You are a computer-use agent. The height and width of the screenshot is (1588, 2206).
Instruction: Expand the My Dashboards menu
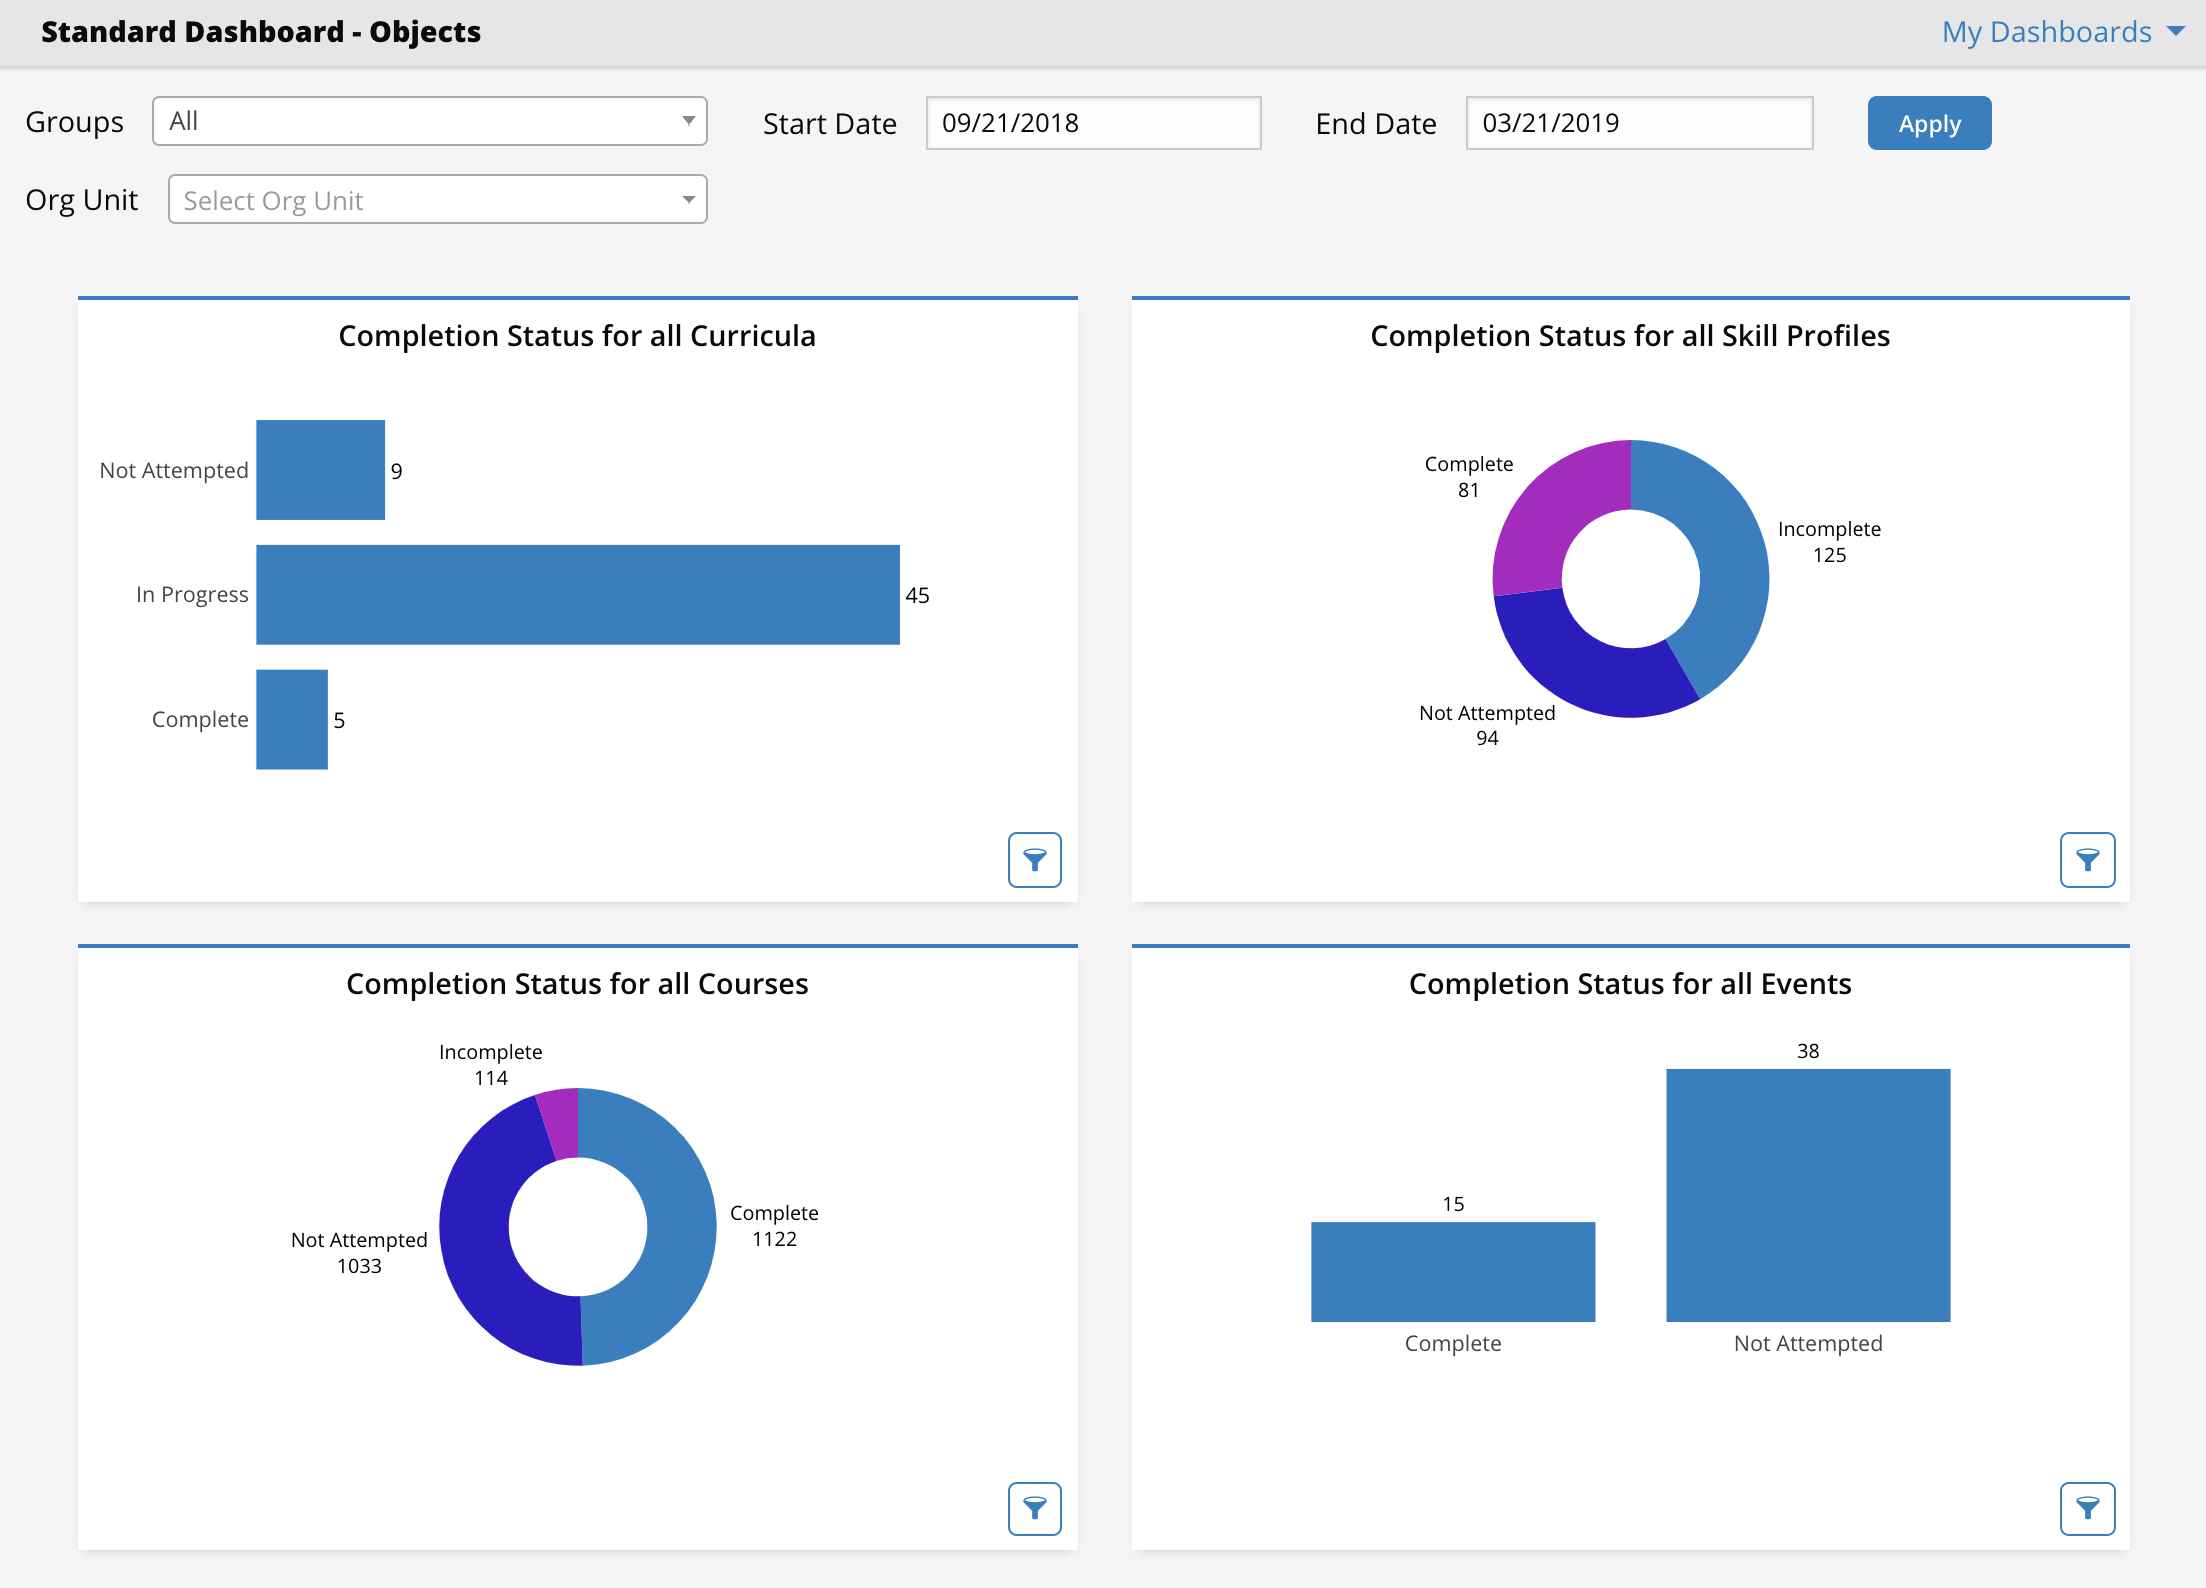[x=2062, y=32]
